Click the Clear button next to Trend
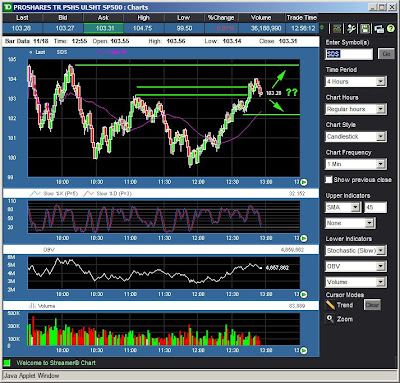Image resolution: width=400 pixels, height=383 pixels. (x=372, y=305)
